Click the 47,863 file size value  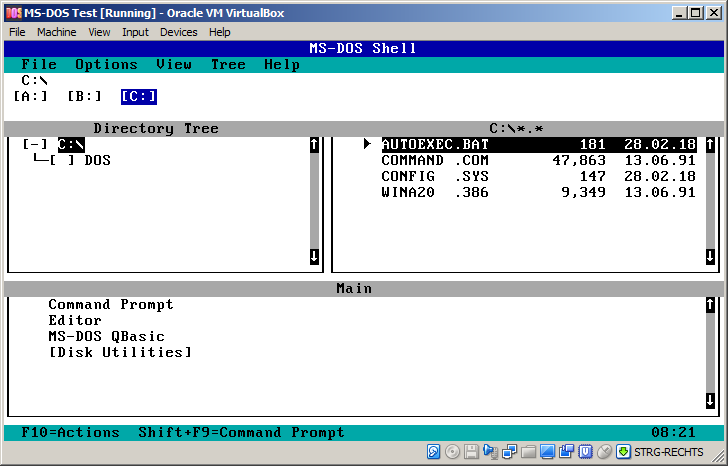click(579, 161)
